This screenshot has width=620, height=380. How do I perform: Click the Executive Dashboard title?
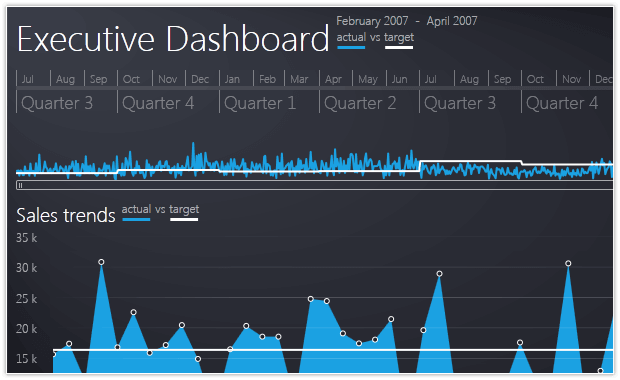tap(173, 39)
